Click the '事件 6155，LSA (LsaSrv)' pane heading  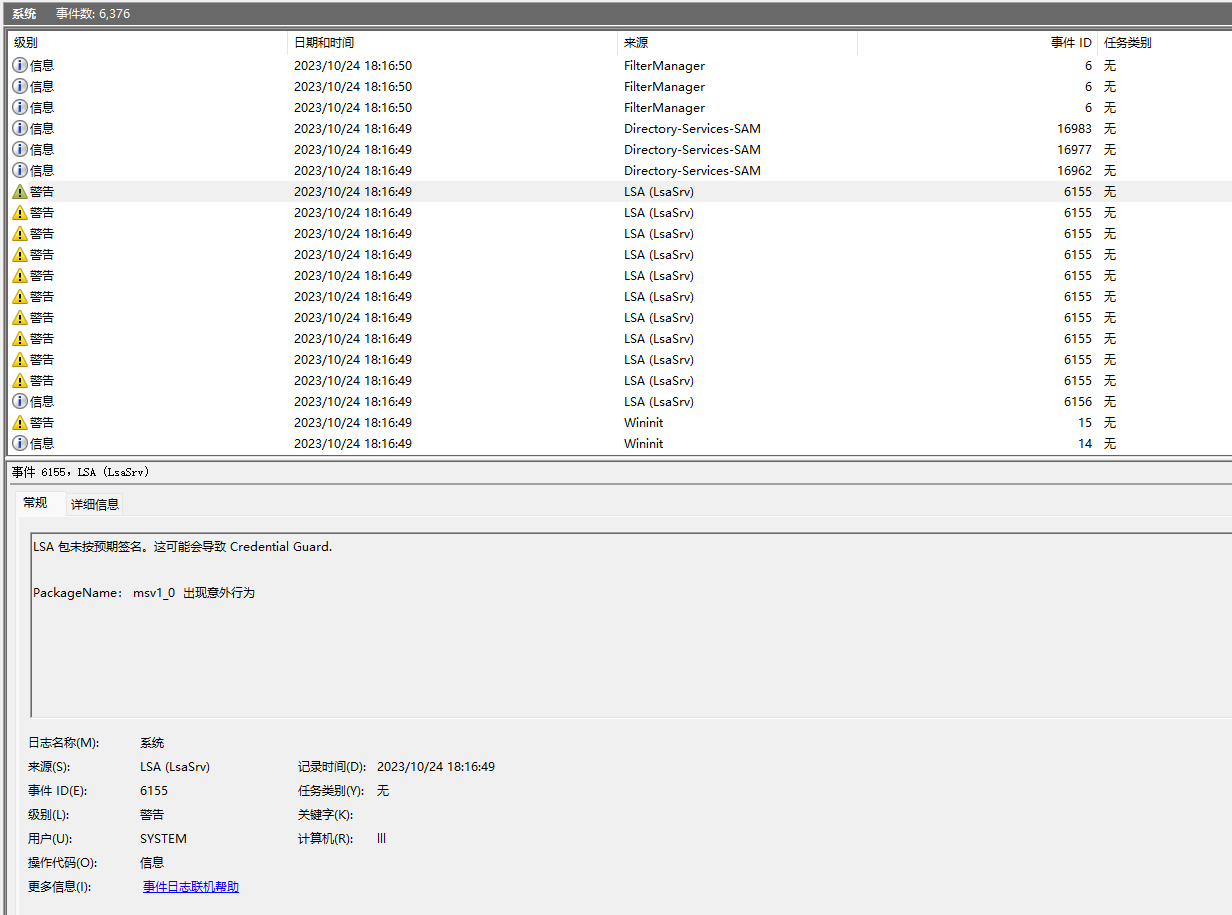[81, 472]
